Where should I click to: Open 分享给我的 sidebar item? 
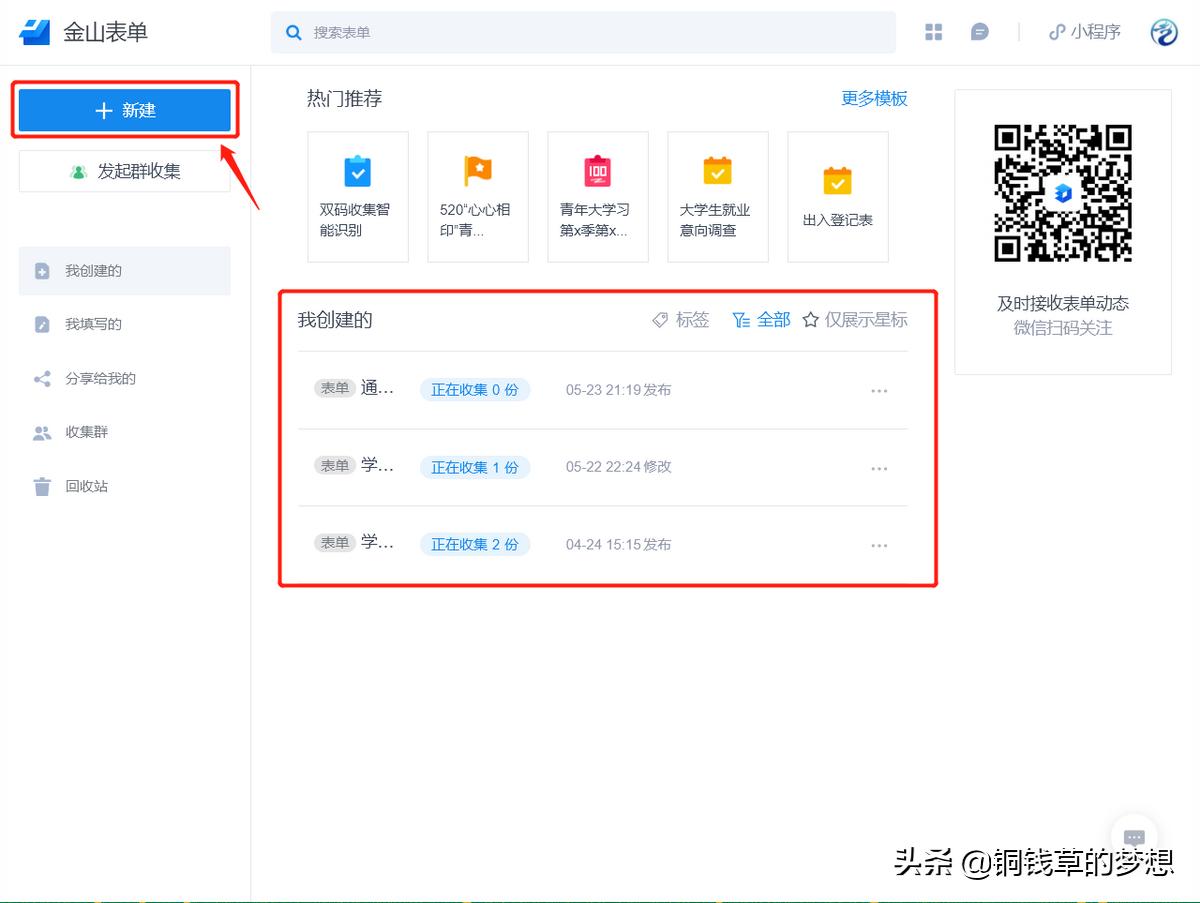point(100,379)
